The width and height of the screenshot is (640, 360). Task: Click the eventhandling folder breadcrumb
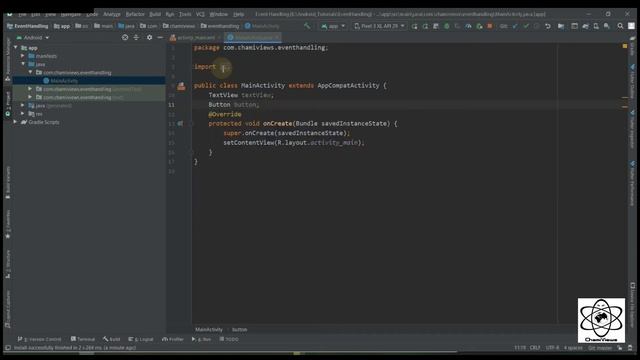[x=220, y=26]
